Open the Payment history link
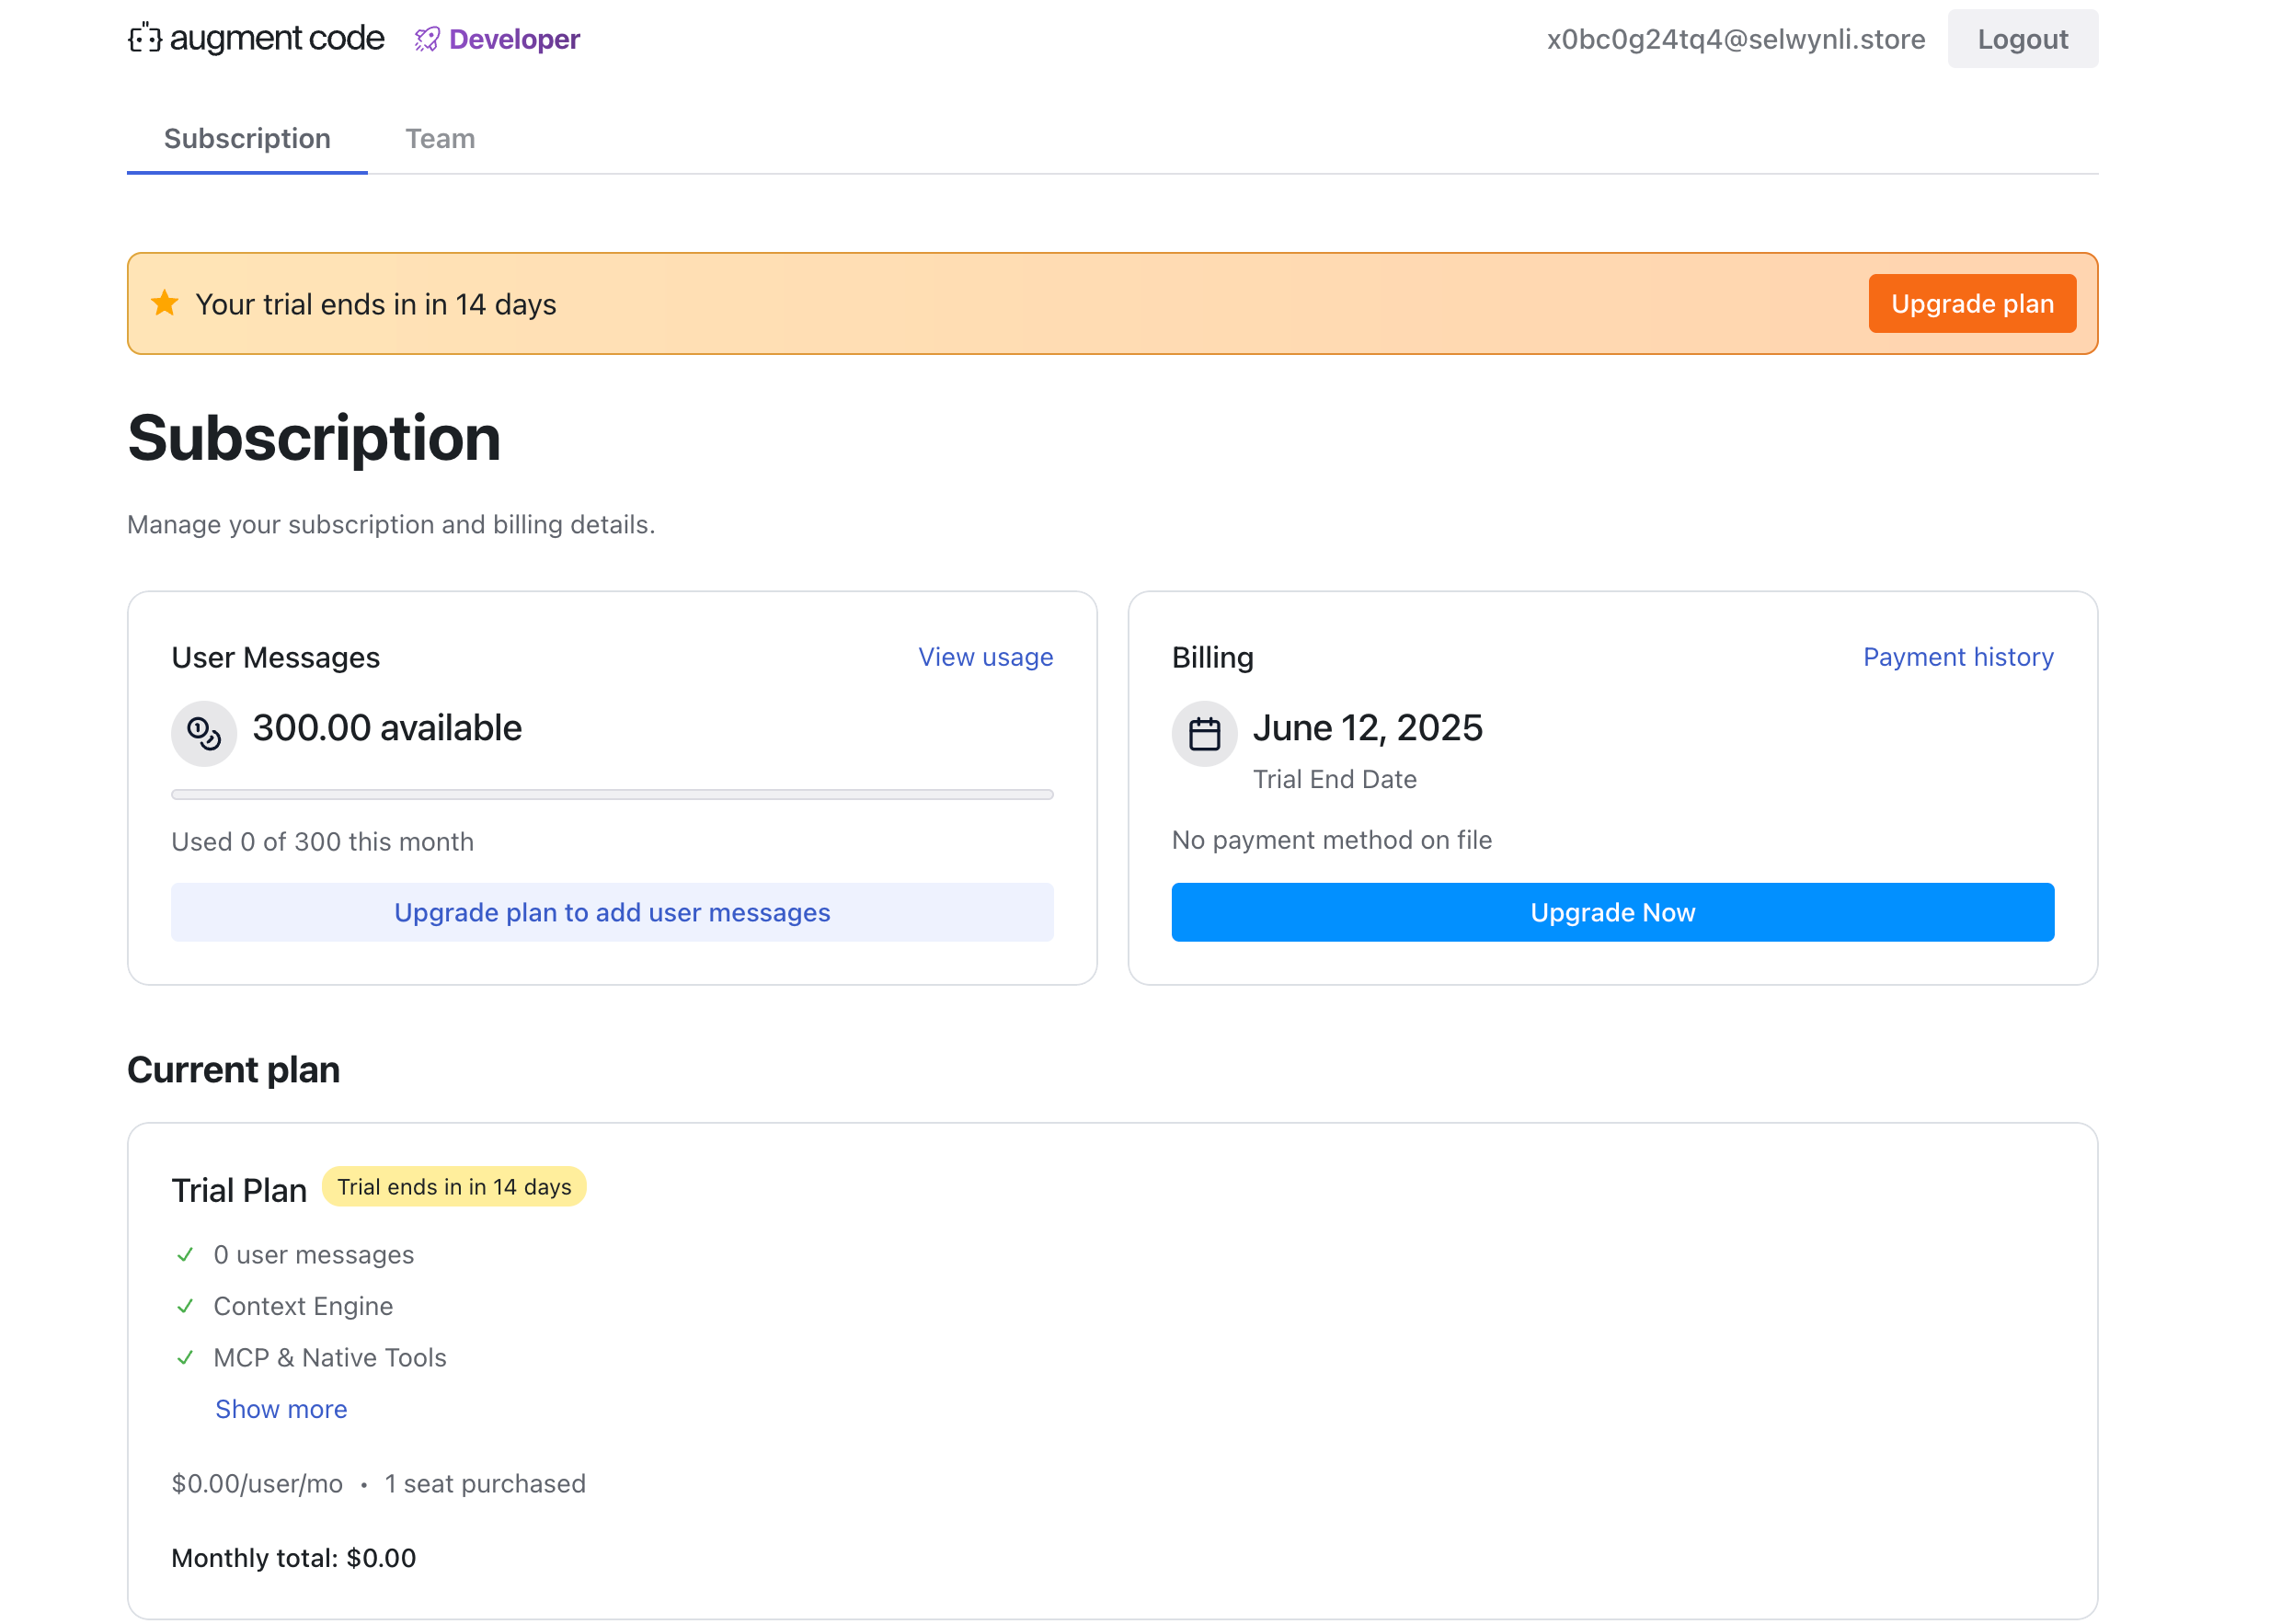Viewport: 2270px width, 1624px height. [1957, 657]
